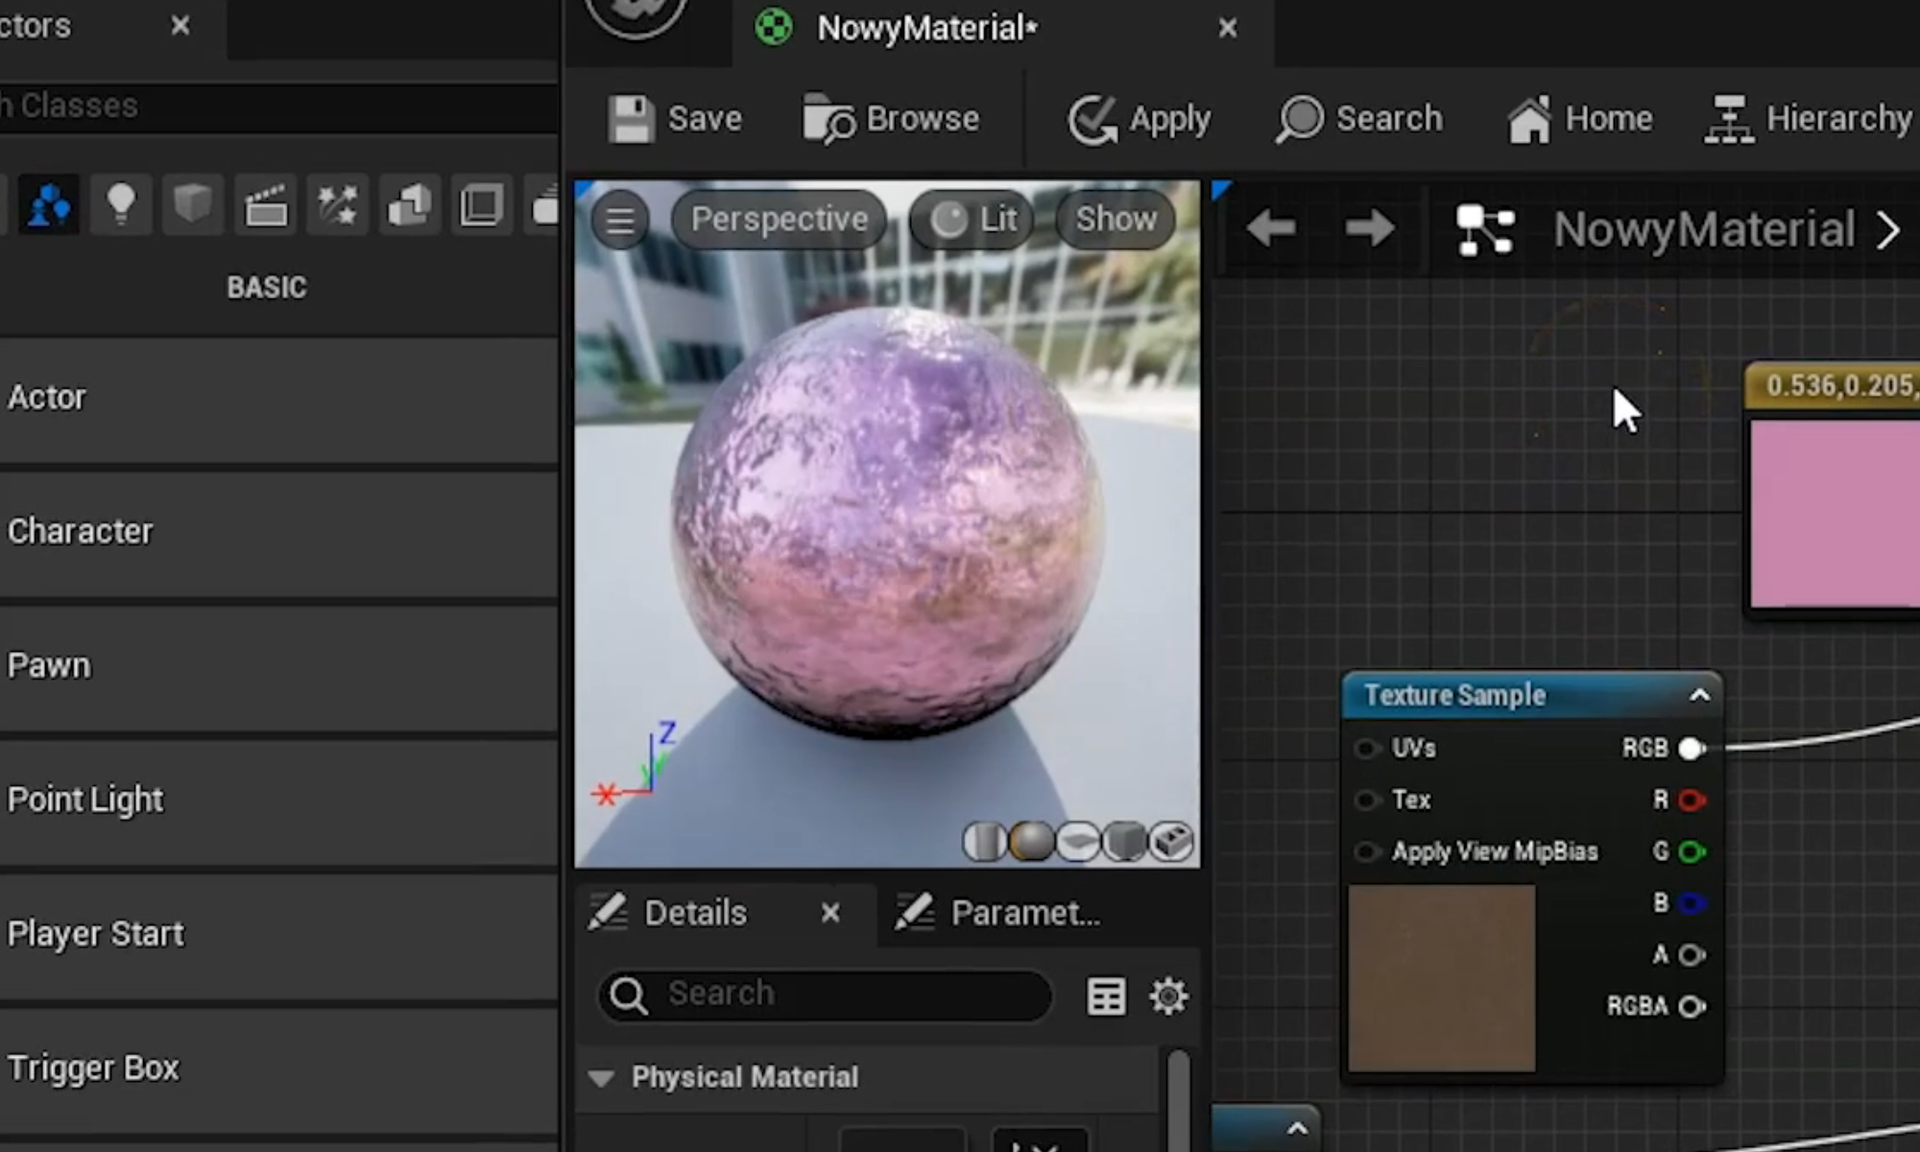Click the pink color constant swatch
This screenshot has height=1152, width=1920.
coord(1834,513)
